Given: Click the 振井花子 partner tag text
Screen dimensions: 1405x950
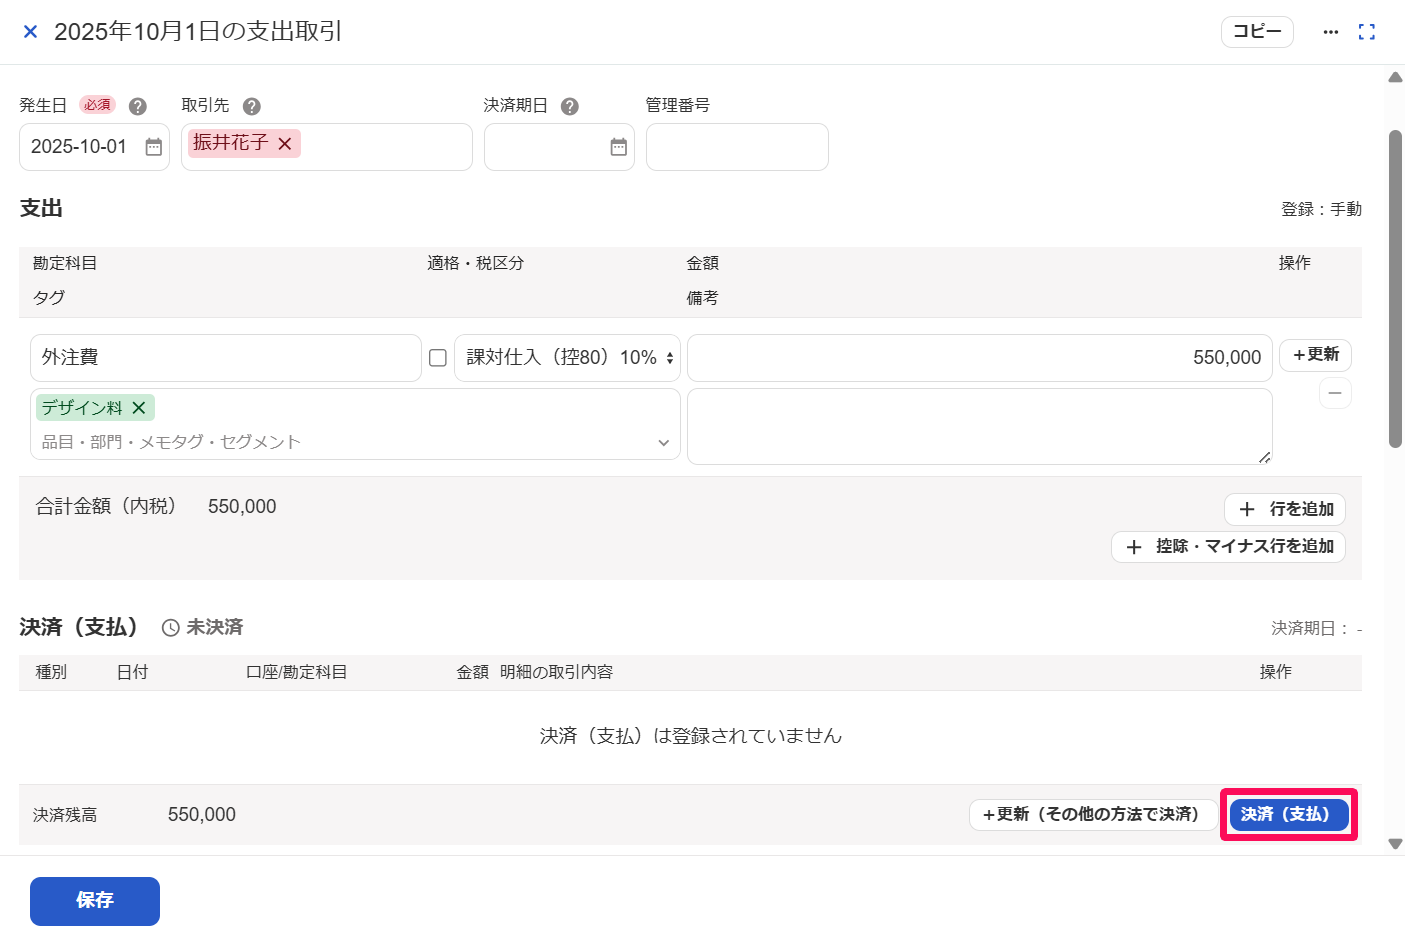Looking at the screenshot, I should click(x=230, y=143).
